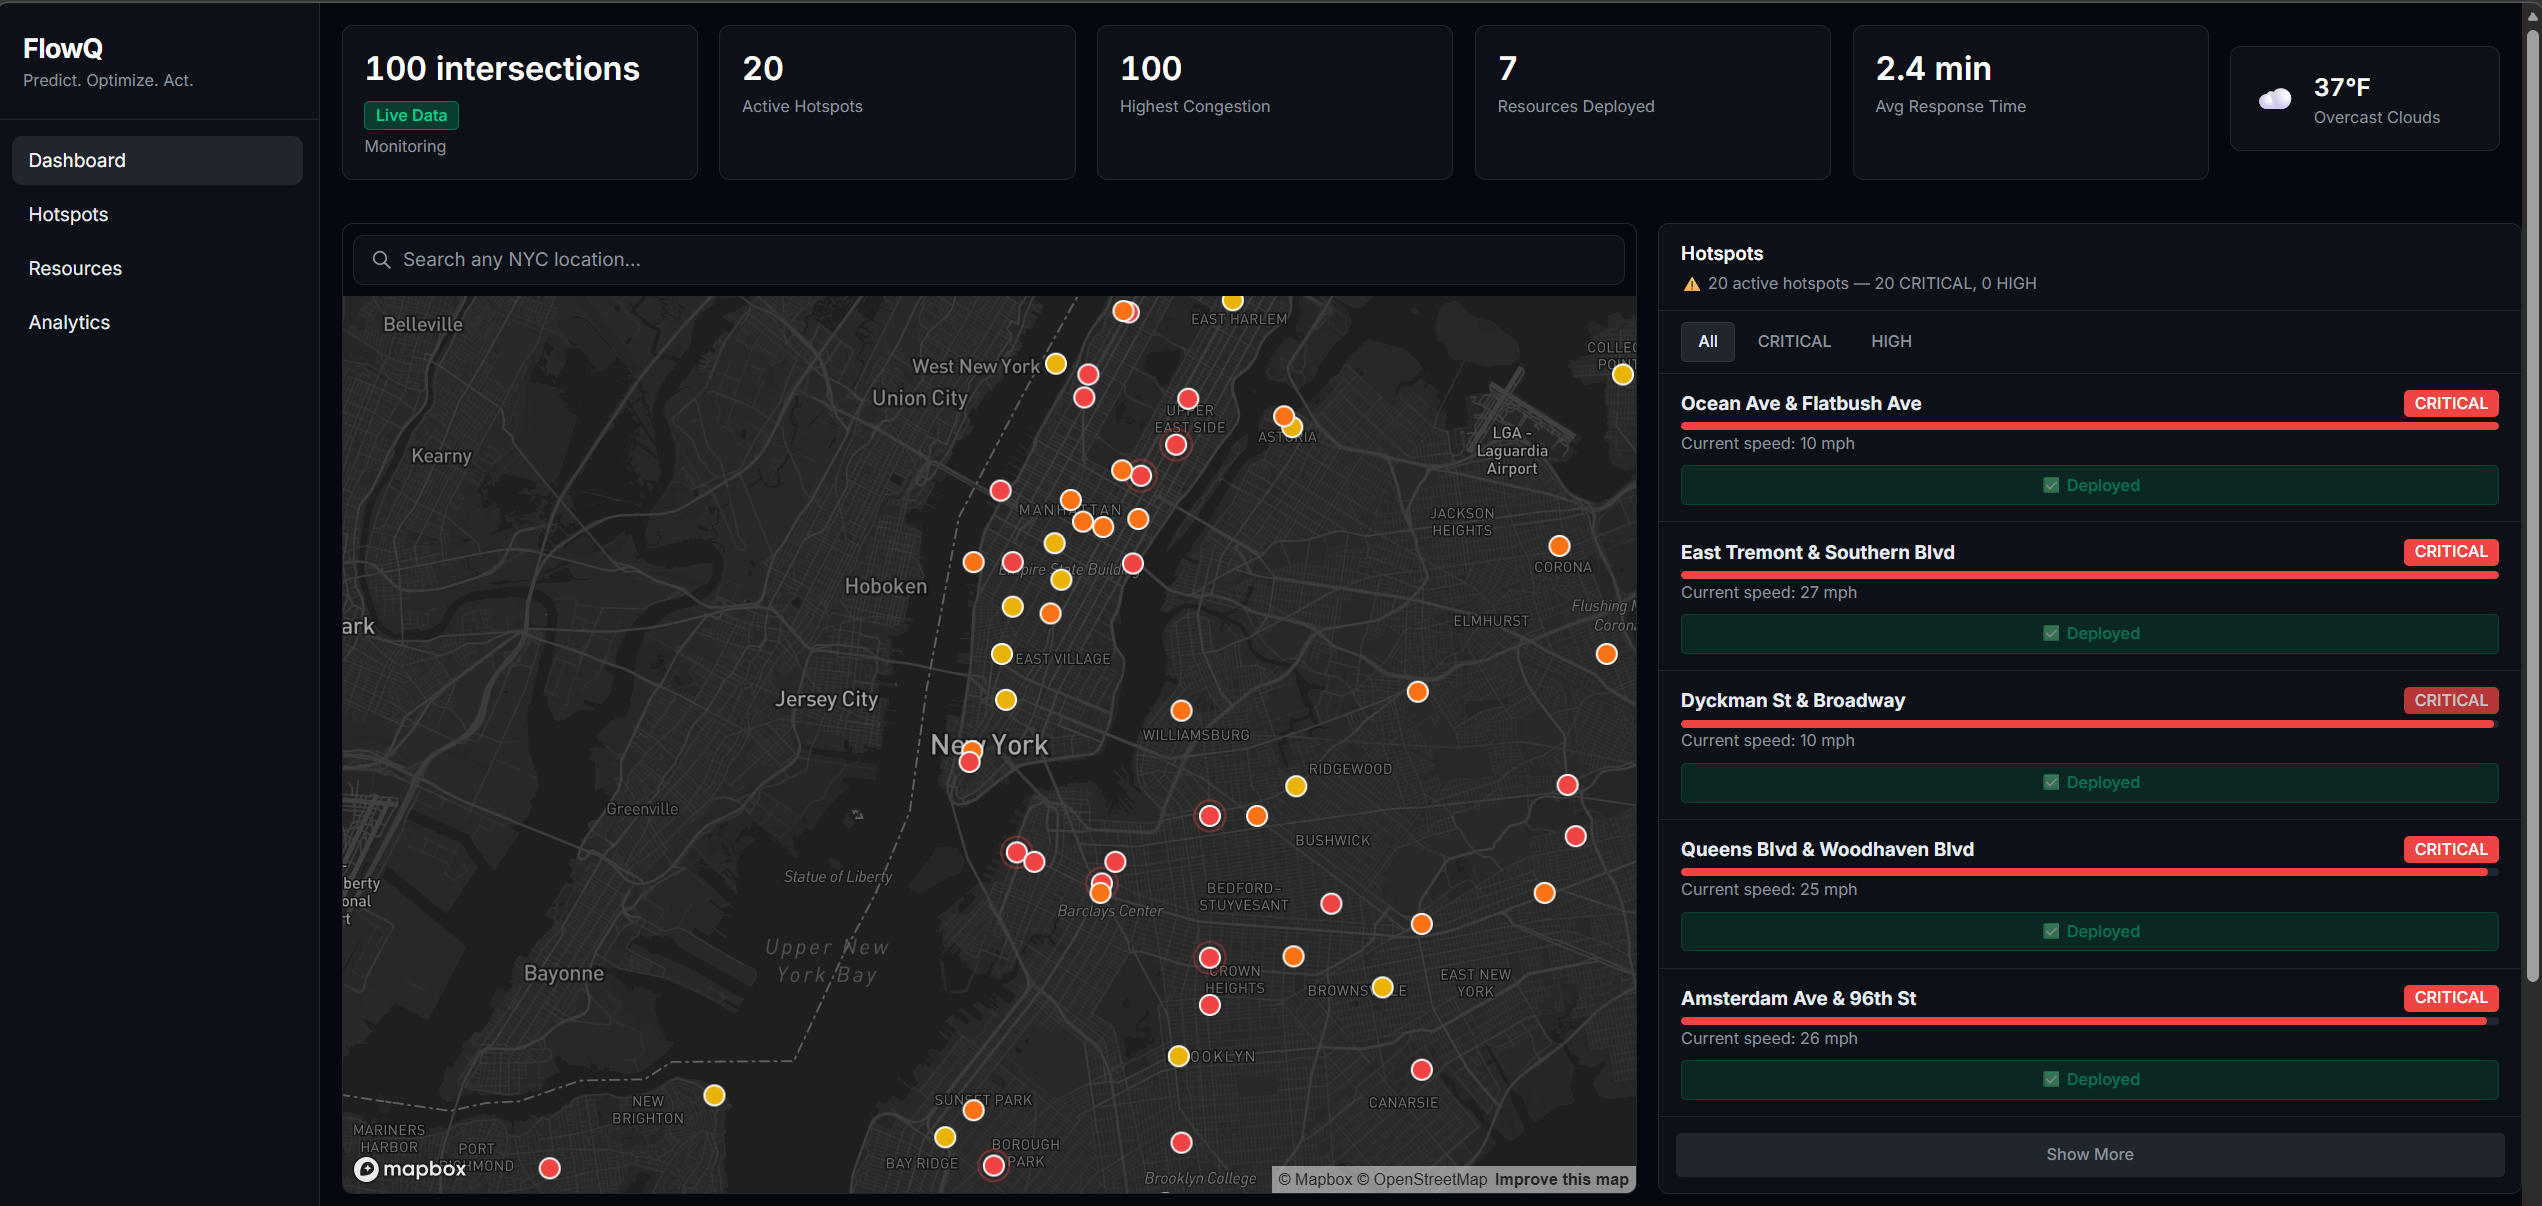The width and height of the screenshot is (2542, 1206).
Task: Click the overcast clouds weather icon
Action: (x=2275, y=100)
